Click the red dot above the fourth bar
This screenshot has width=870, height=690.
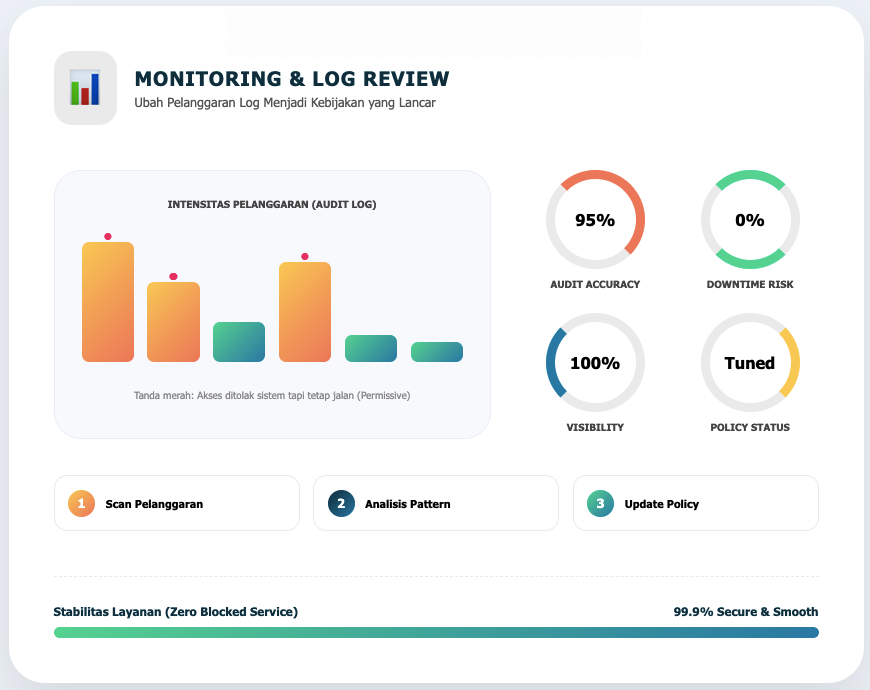305,257
